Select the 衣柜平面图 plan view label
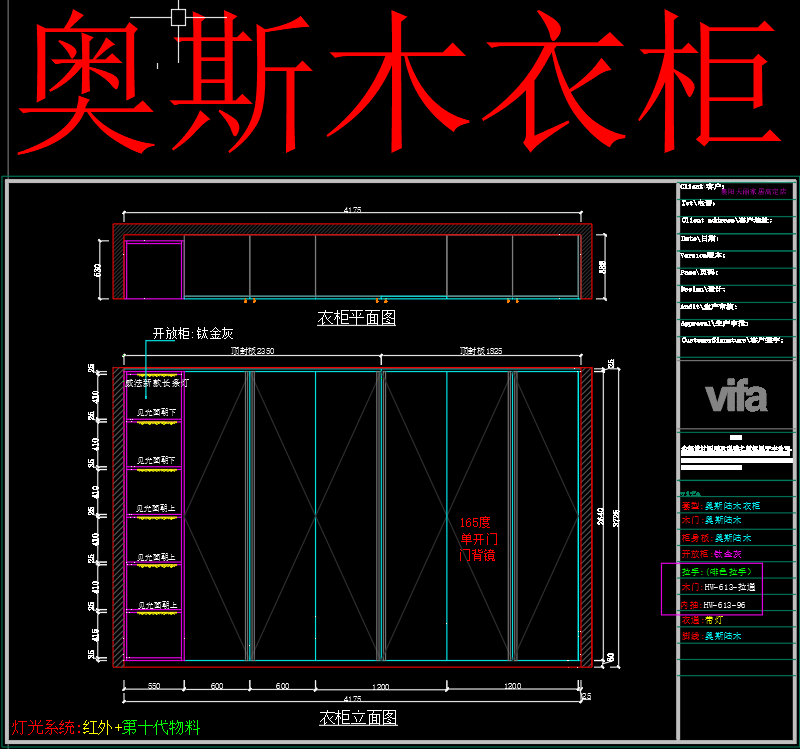This screenshot has width=800, height=749. point(357,318)
